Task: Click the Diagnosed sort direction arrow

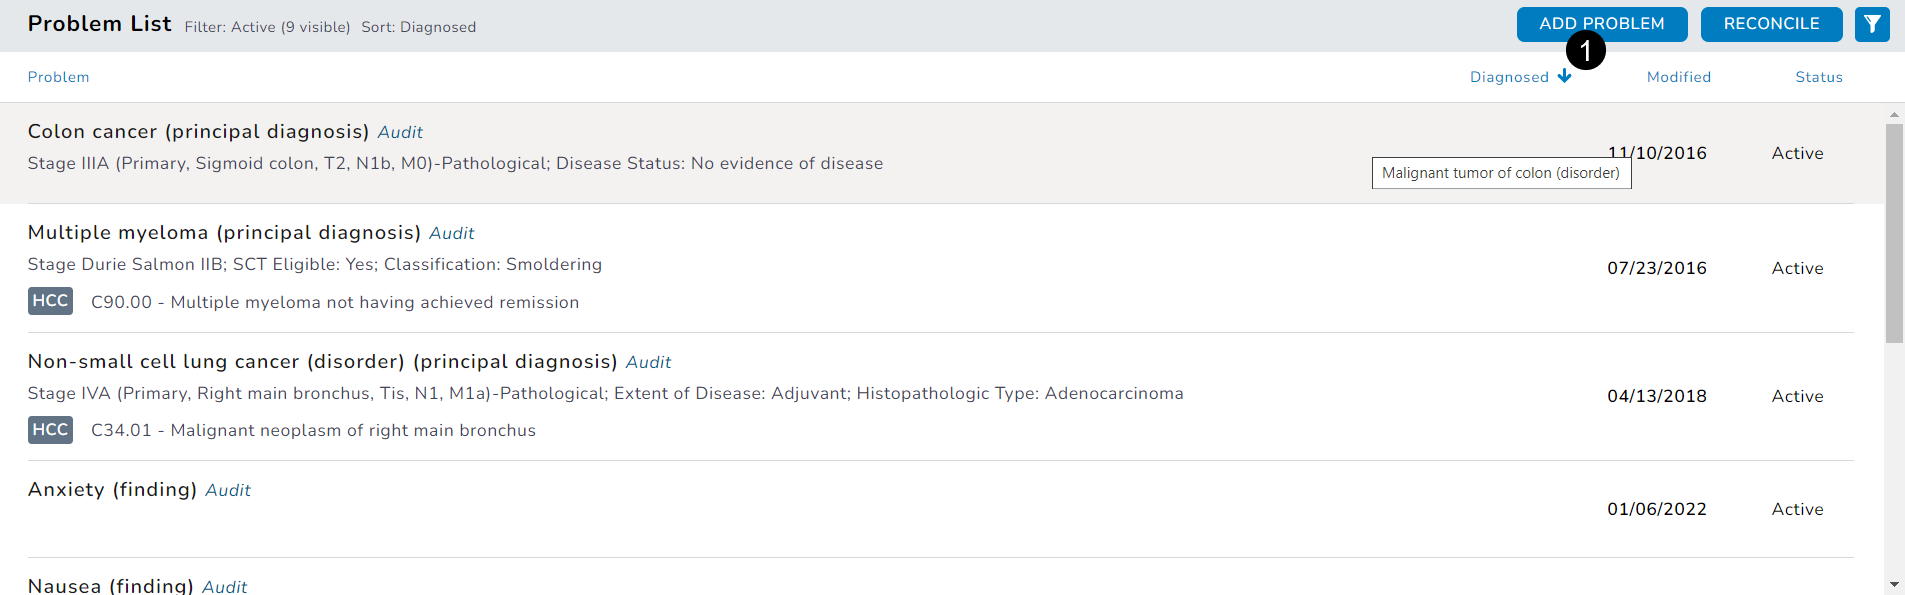Action: (x=1564, y=77)
